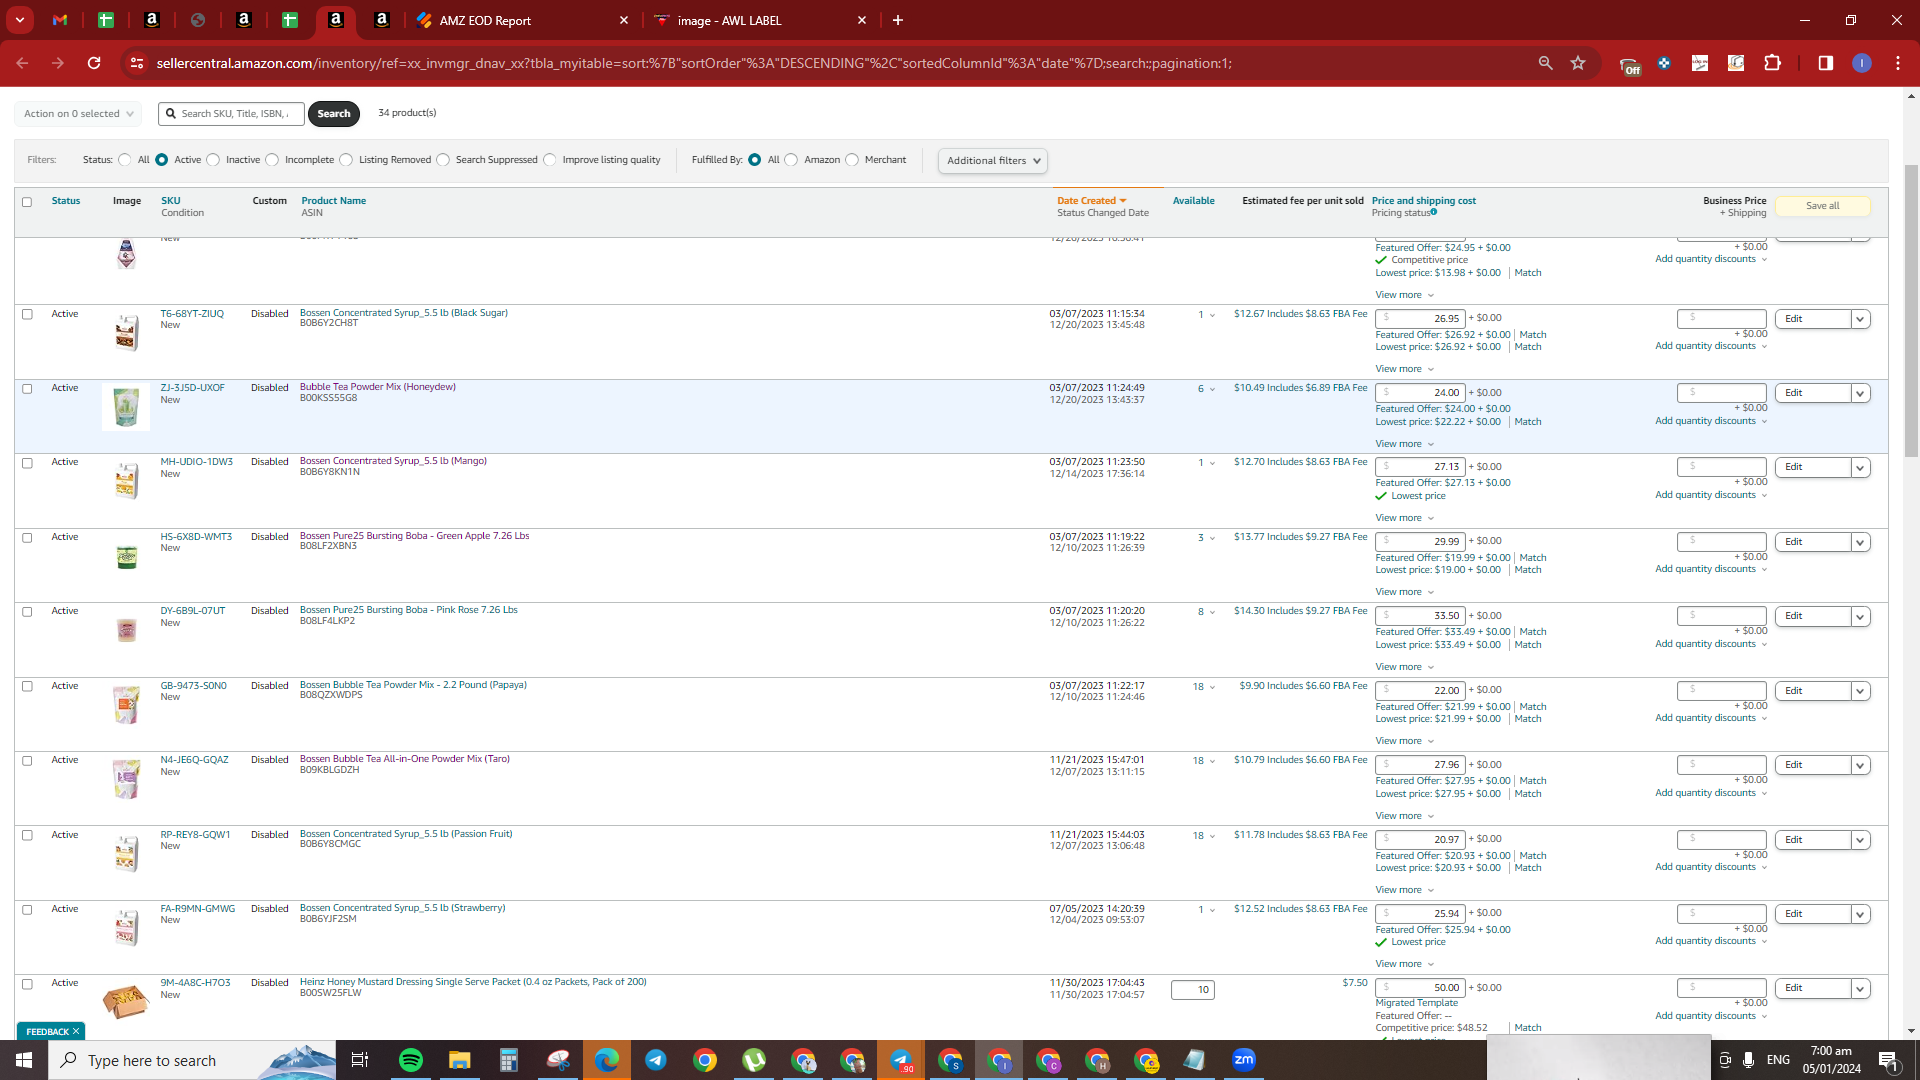
Task: Choose Amazon under Fulfilled By
Action: (x=791, y=160)
